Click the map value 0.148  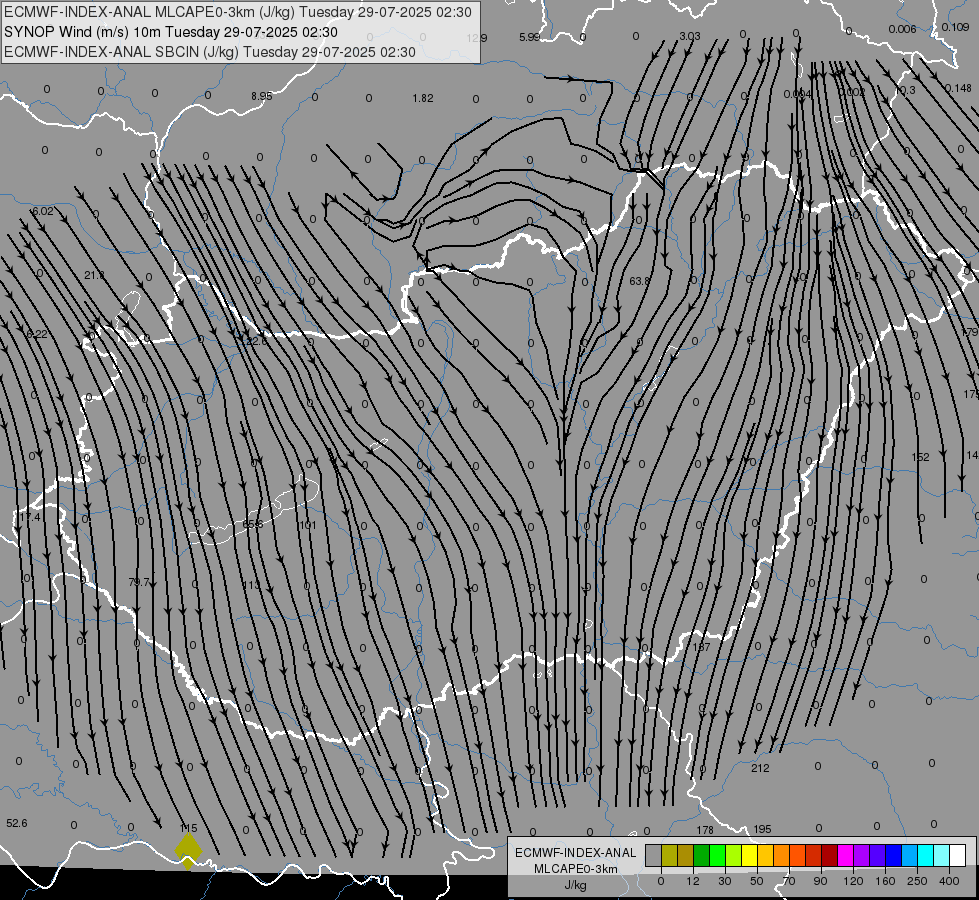click(958, 88)
